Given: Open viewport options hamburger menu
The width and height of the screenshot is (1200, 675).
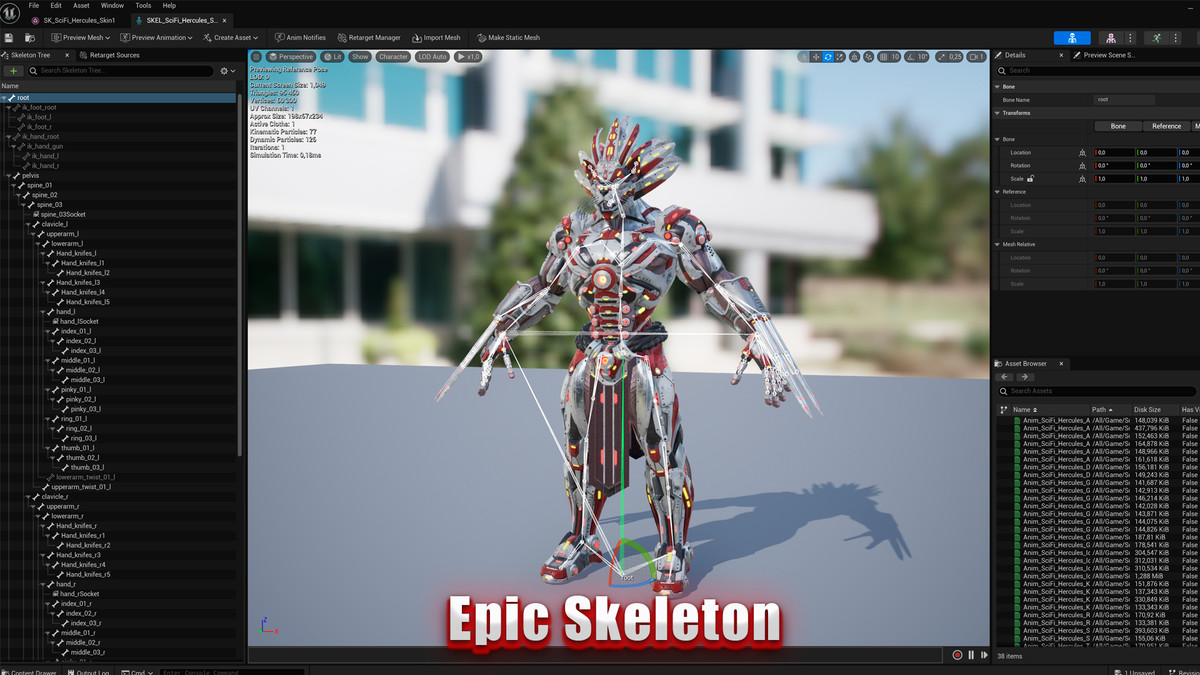Looking at the screenshot, I should pos(257,57).
